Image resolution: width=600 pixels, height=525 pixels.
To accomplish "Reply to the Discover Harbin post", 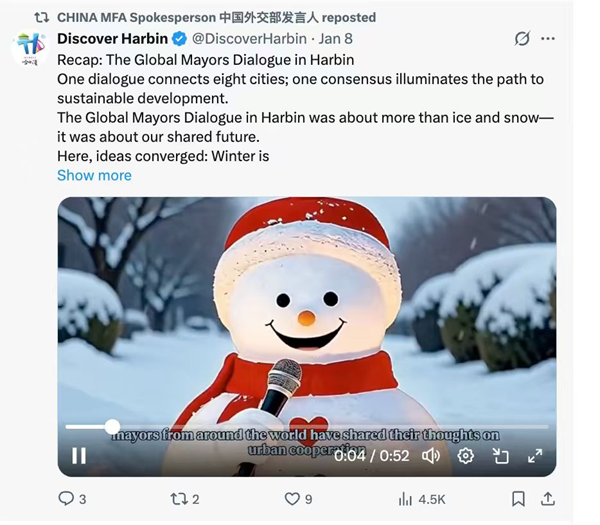I will (72, 499).
